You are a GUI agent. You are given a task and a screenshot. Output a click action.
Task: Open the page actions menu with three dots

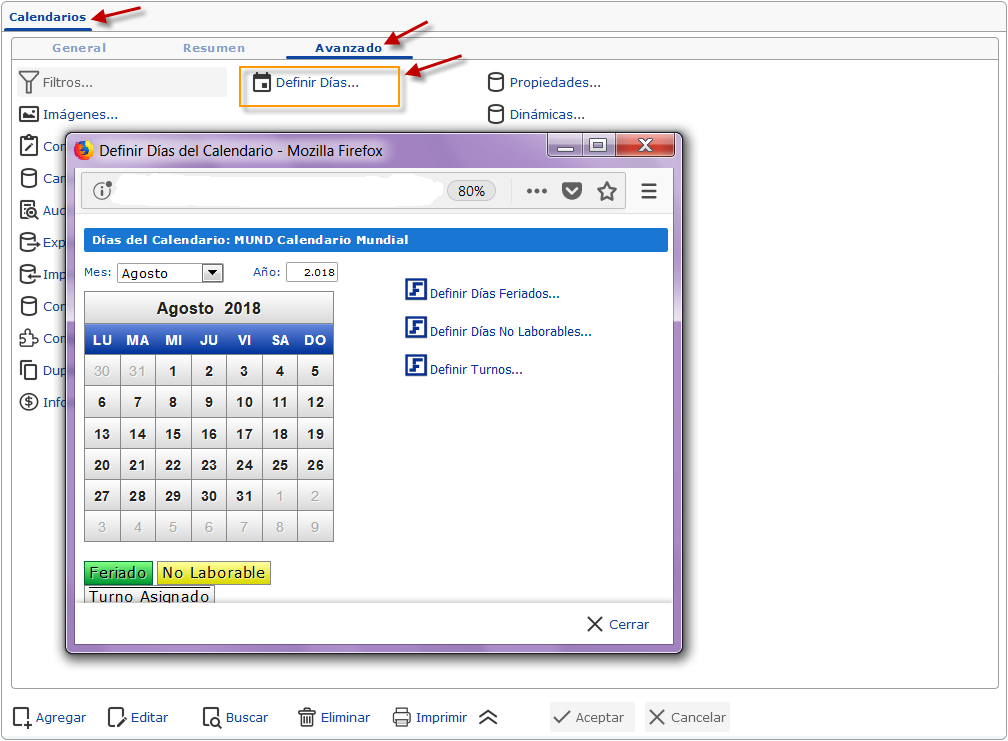(x=536, y=190)
